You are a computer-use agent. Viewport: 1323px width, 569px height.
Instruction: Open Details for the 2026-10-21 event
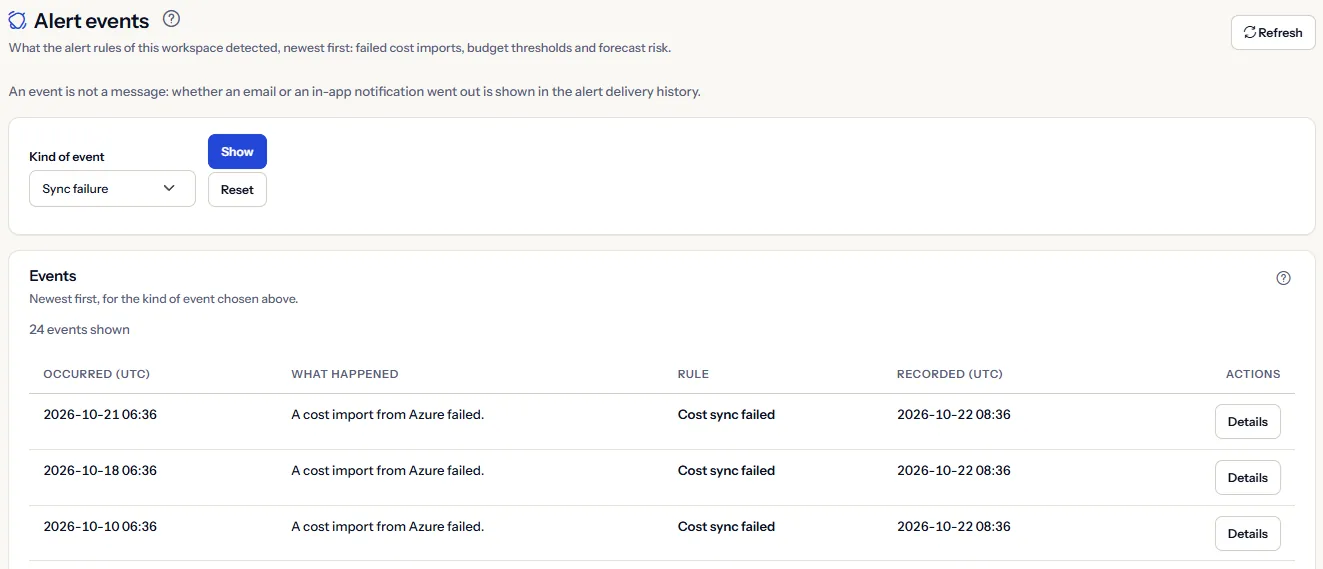pyautogui.click(x=1247, y=422)
